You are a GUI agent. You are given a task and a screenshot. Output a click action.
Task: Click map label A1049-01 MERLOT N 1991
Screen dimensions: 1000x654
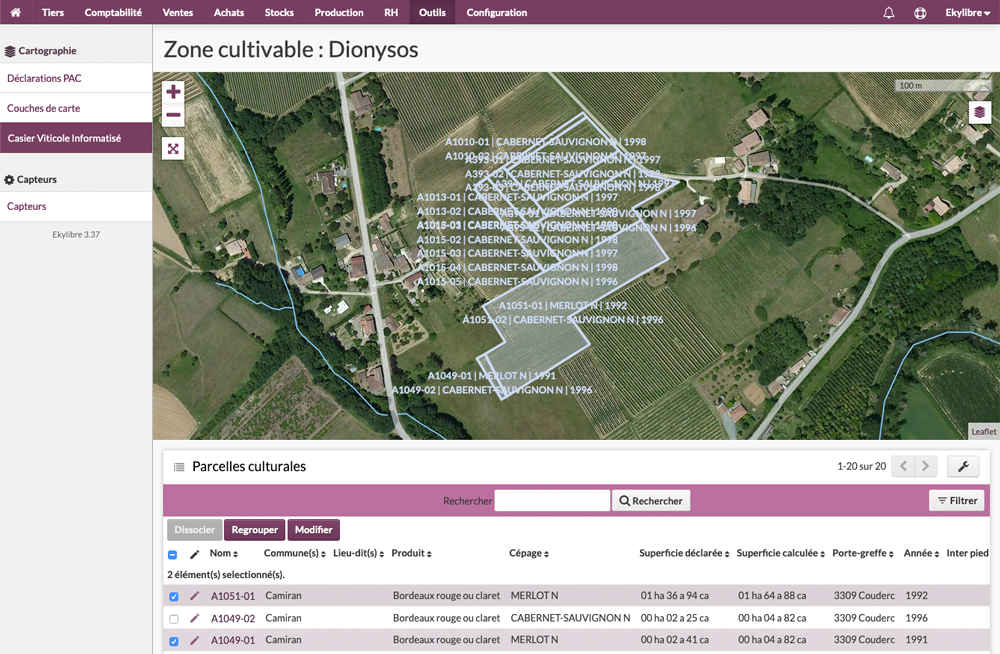(x=491, y=376)
